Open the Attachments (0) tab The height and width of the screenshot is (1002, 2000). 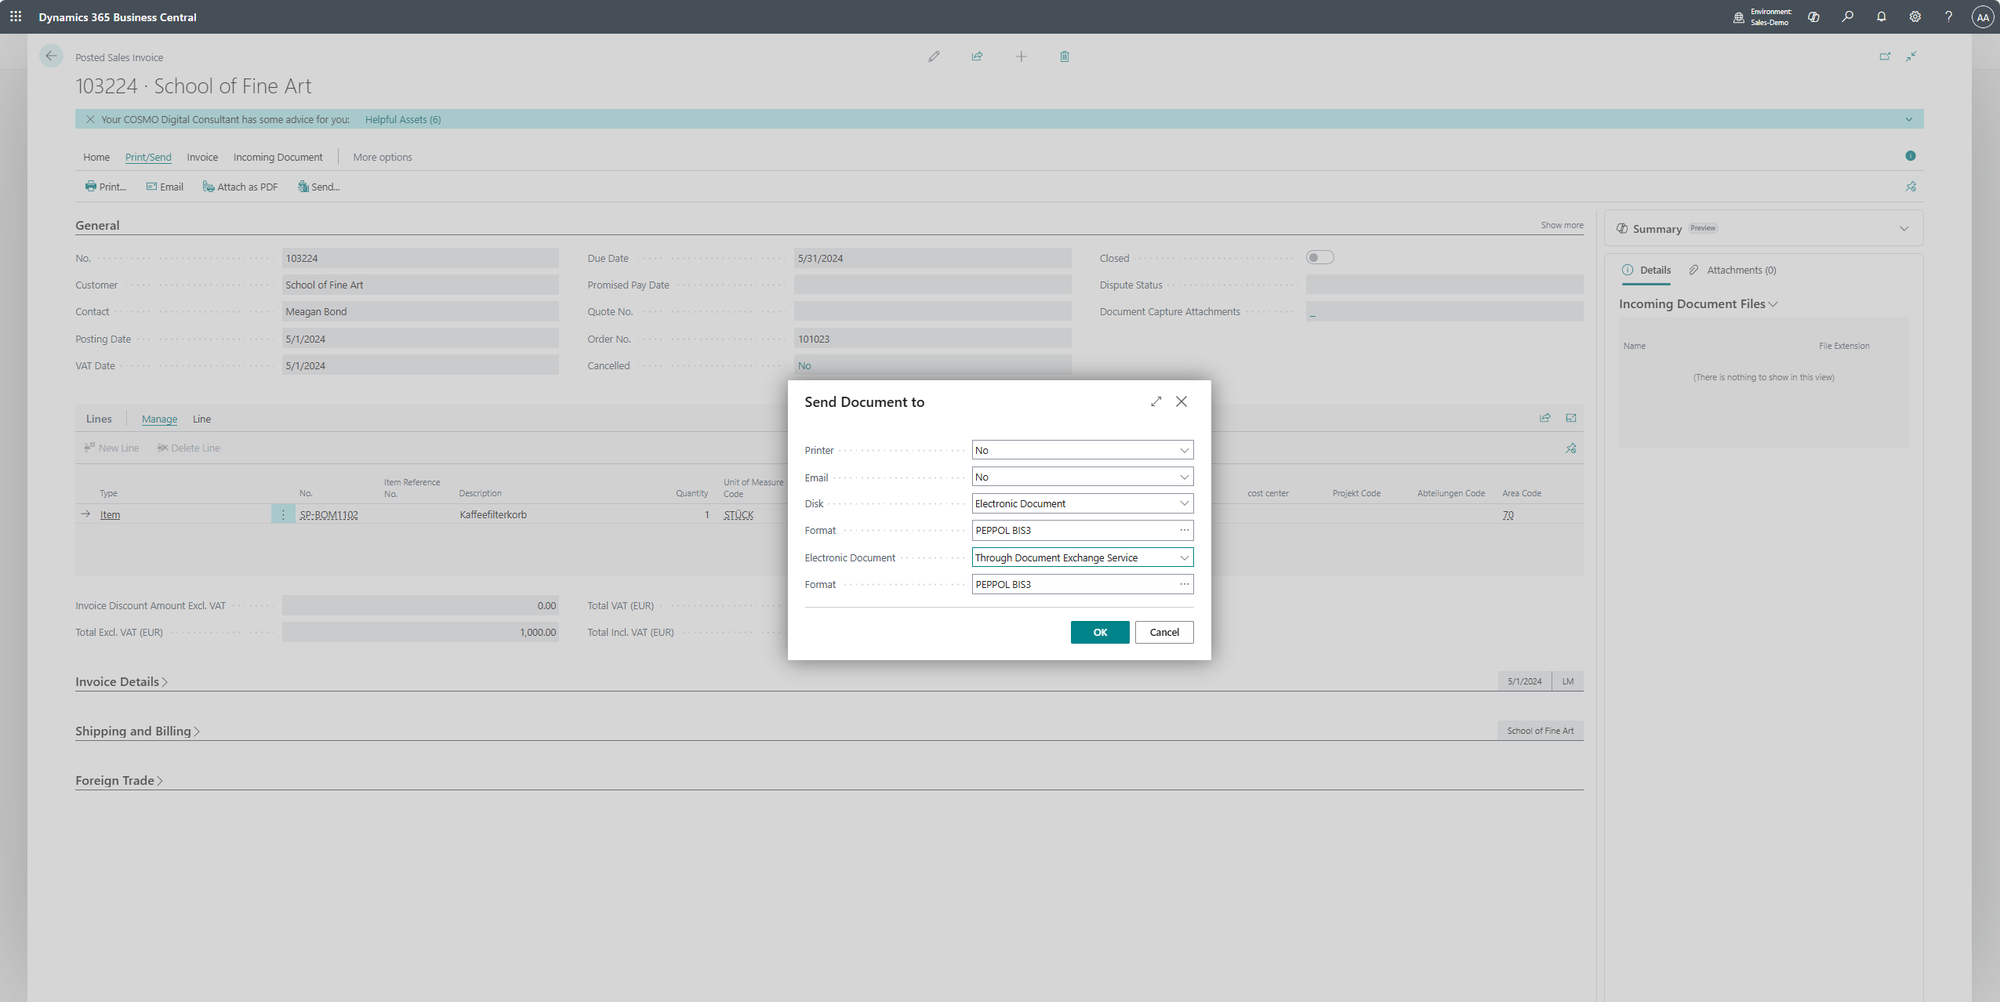1740,270
